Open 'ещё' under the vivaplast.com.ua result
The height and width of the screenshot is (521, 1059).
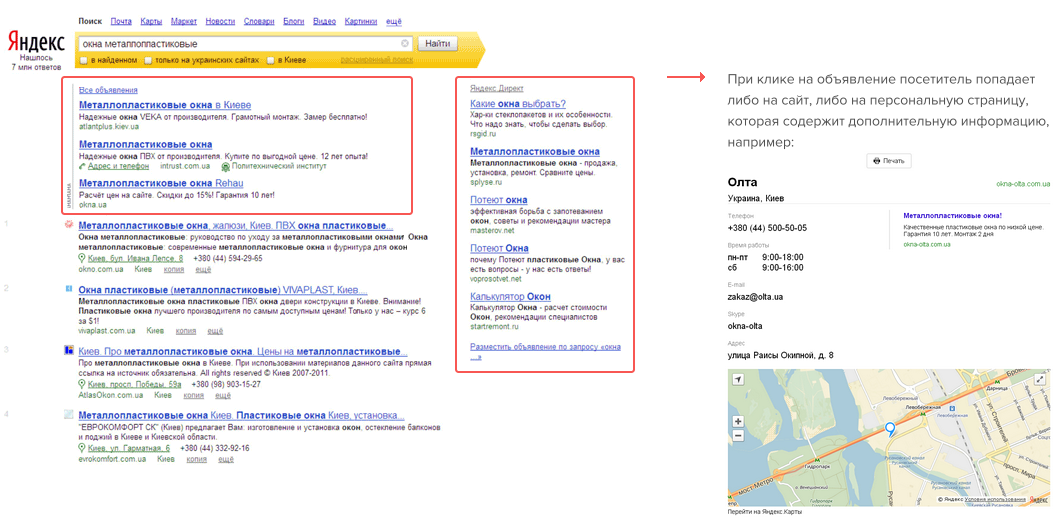215,331
